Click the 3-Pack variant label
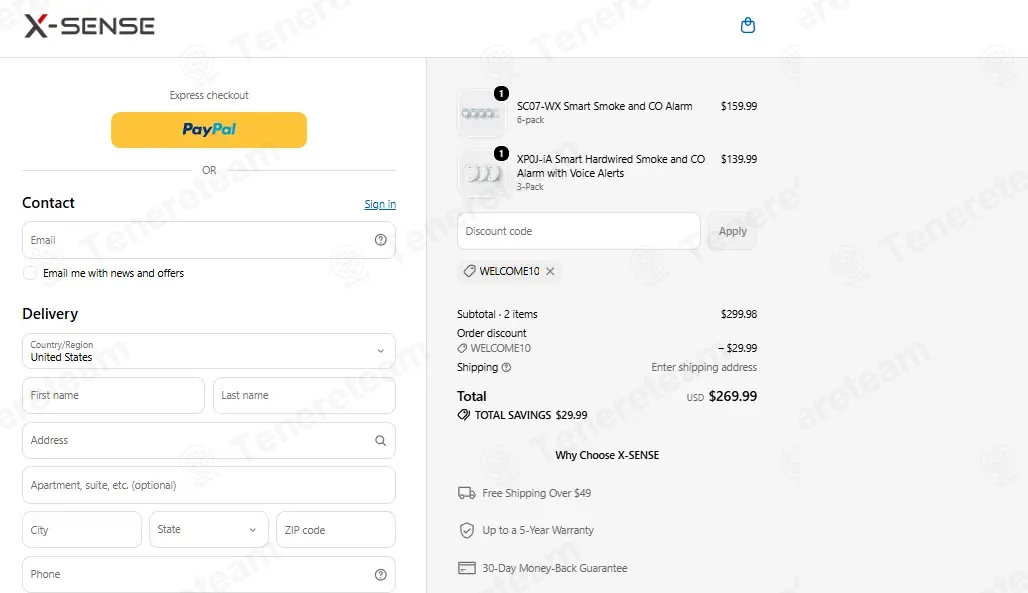The width and height of the screenshot is (1028, 593). click(530, 187)
